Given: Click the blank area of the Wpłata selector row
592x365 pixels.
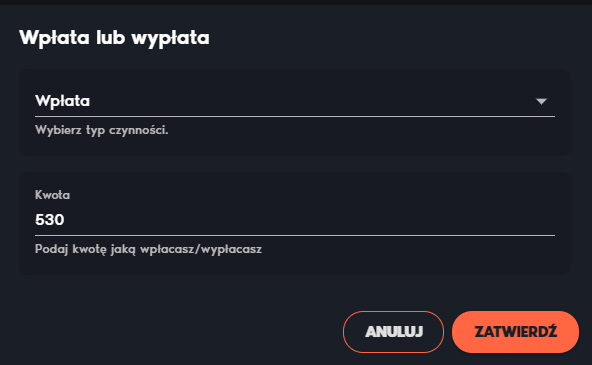Looking at the screenshot, I should pyautogui.click(x=313, y=101).
